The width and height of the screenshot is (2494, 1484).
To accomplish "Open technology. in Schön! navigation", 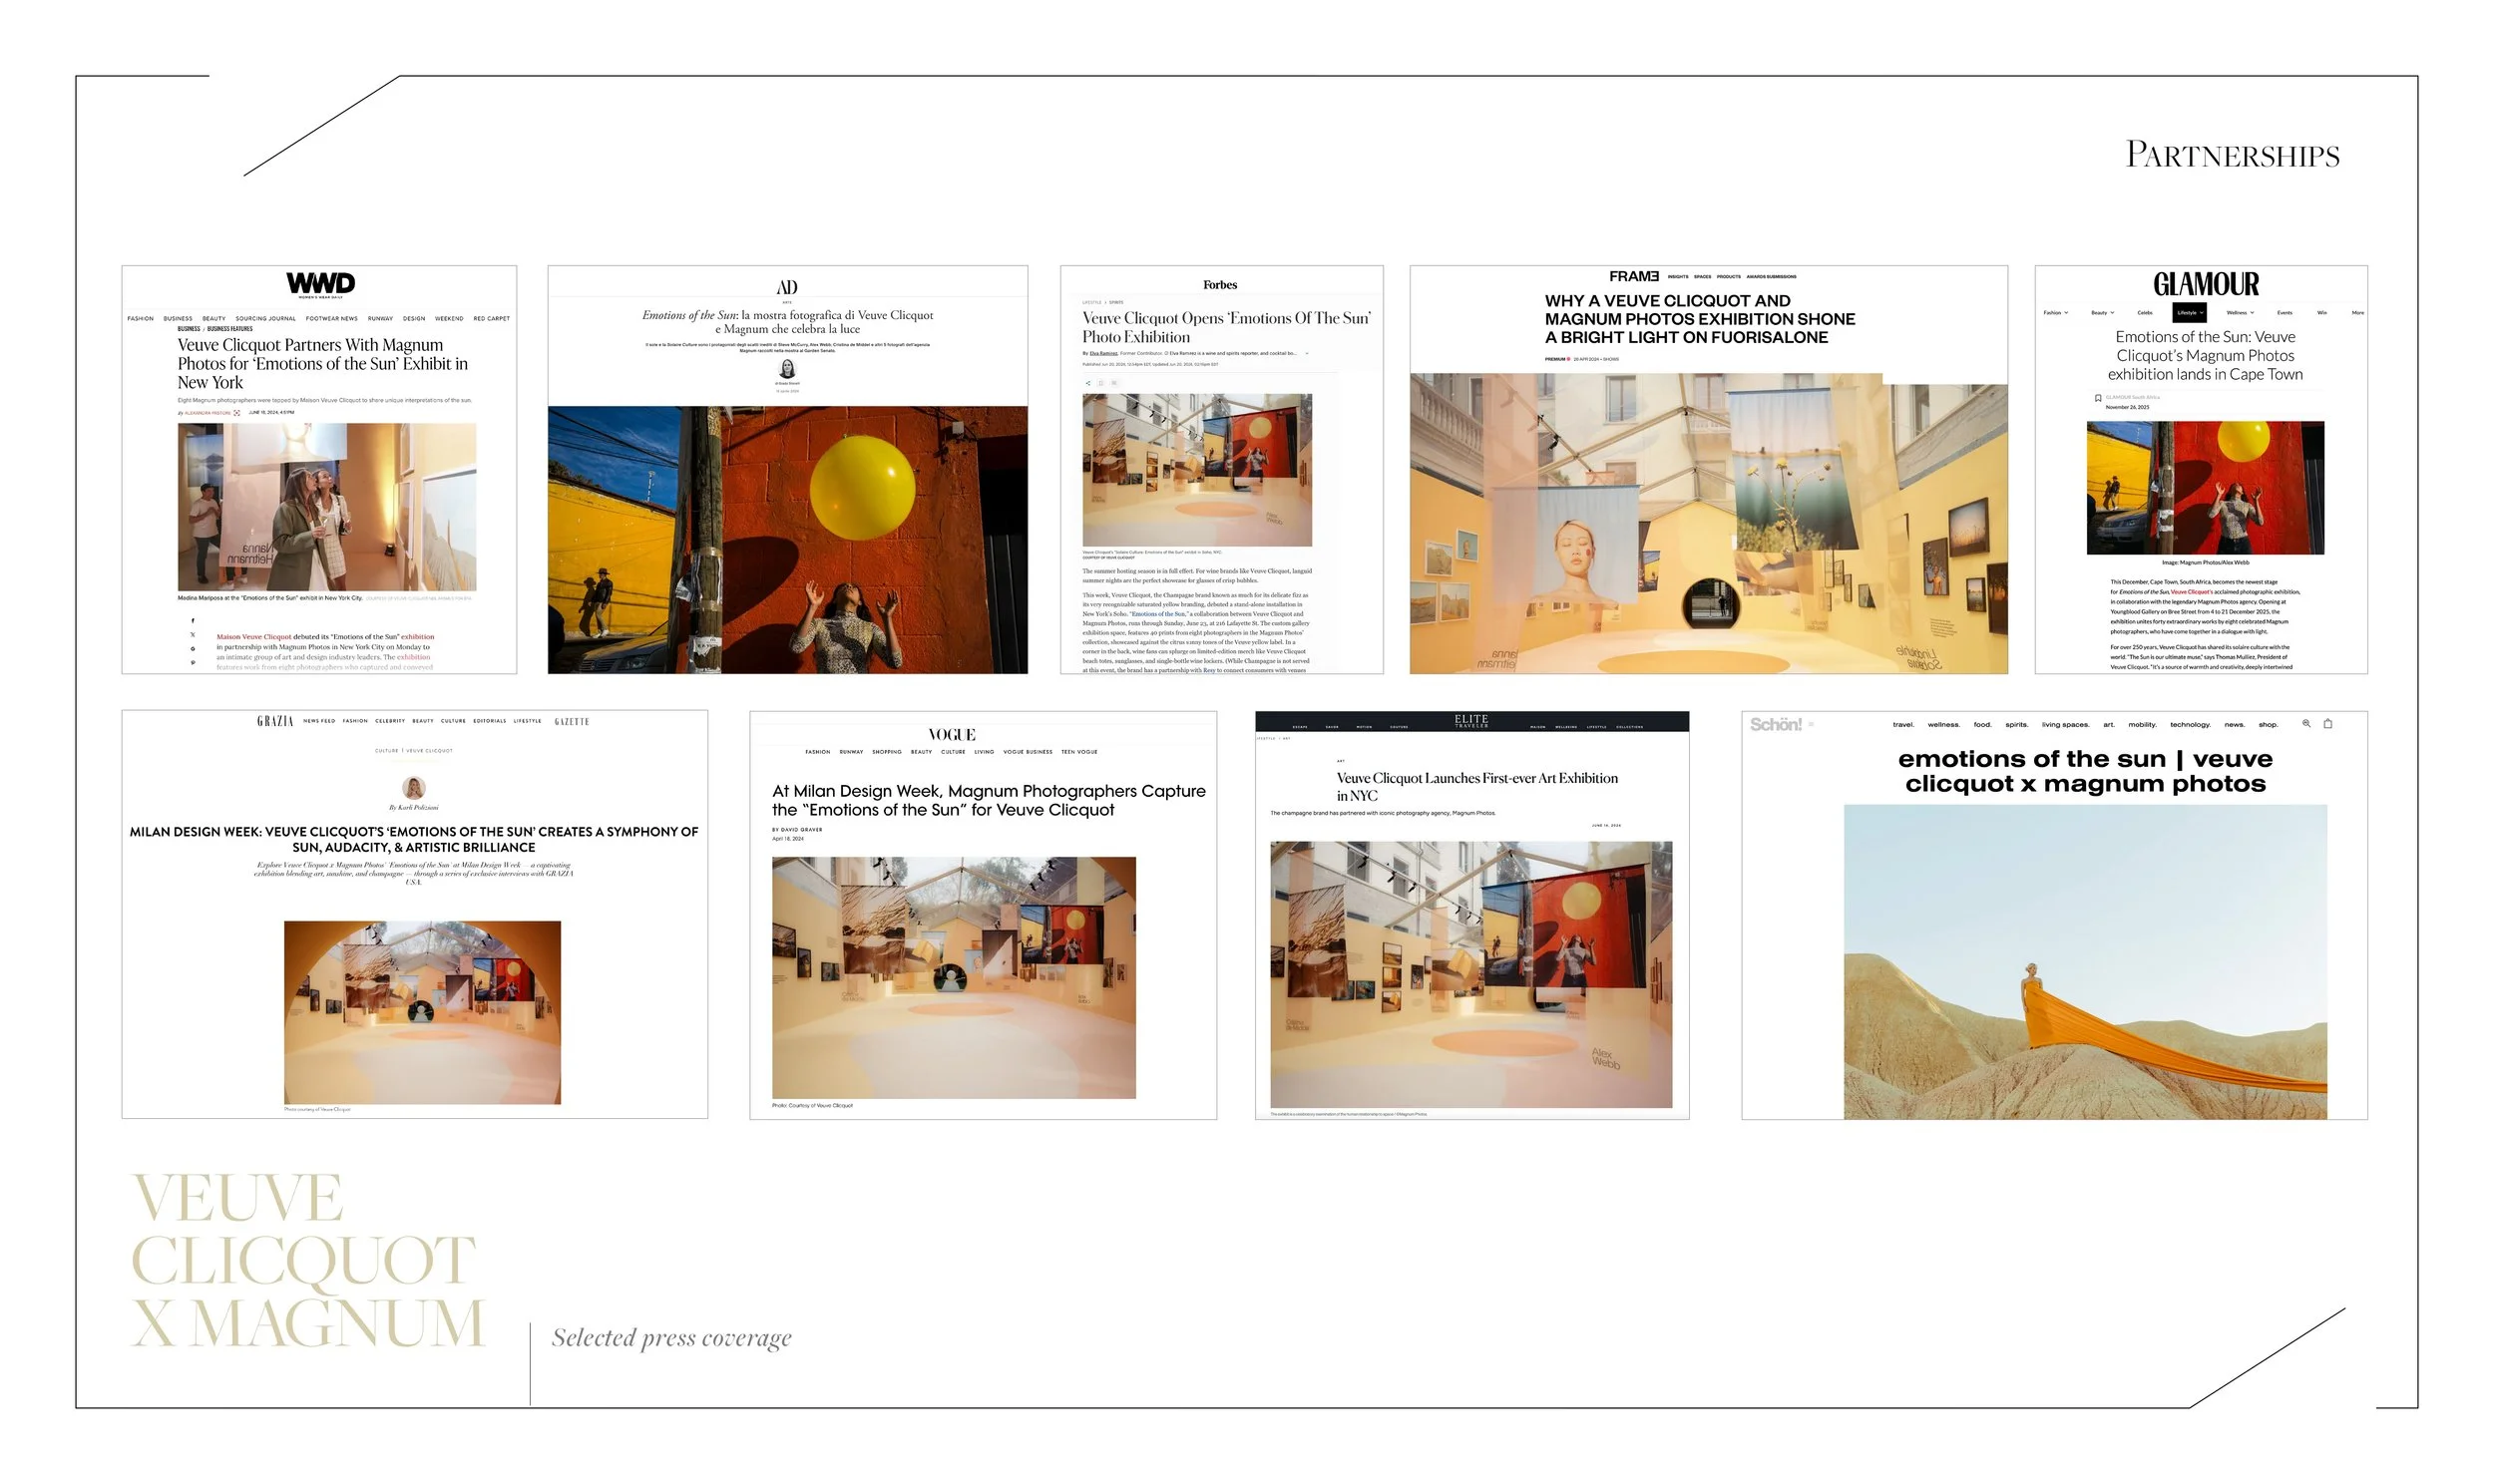I will 2190,725.
